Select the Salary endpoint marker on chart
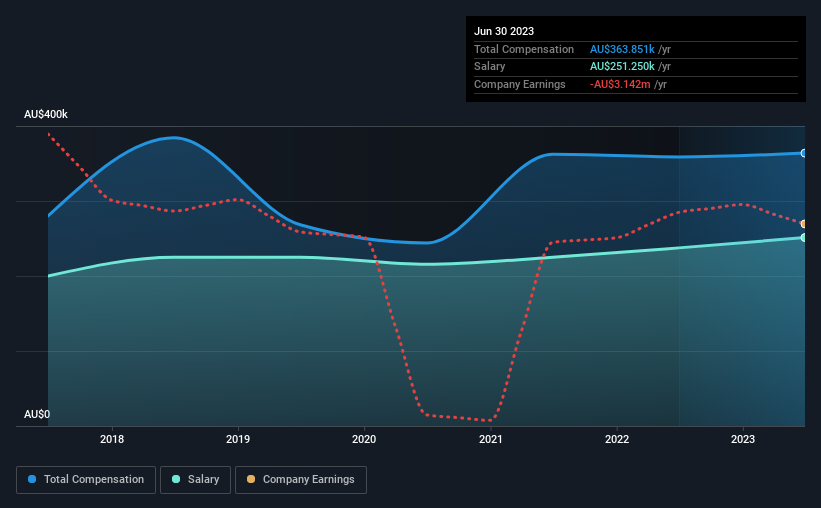The width and height of the screenshot is (821, 508). point(803,238)
